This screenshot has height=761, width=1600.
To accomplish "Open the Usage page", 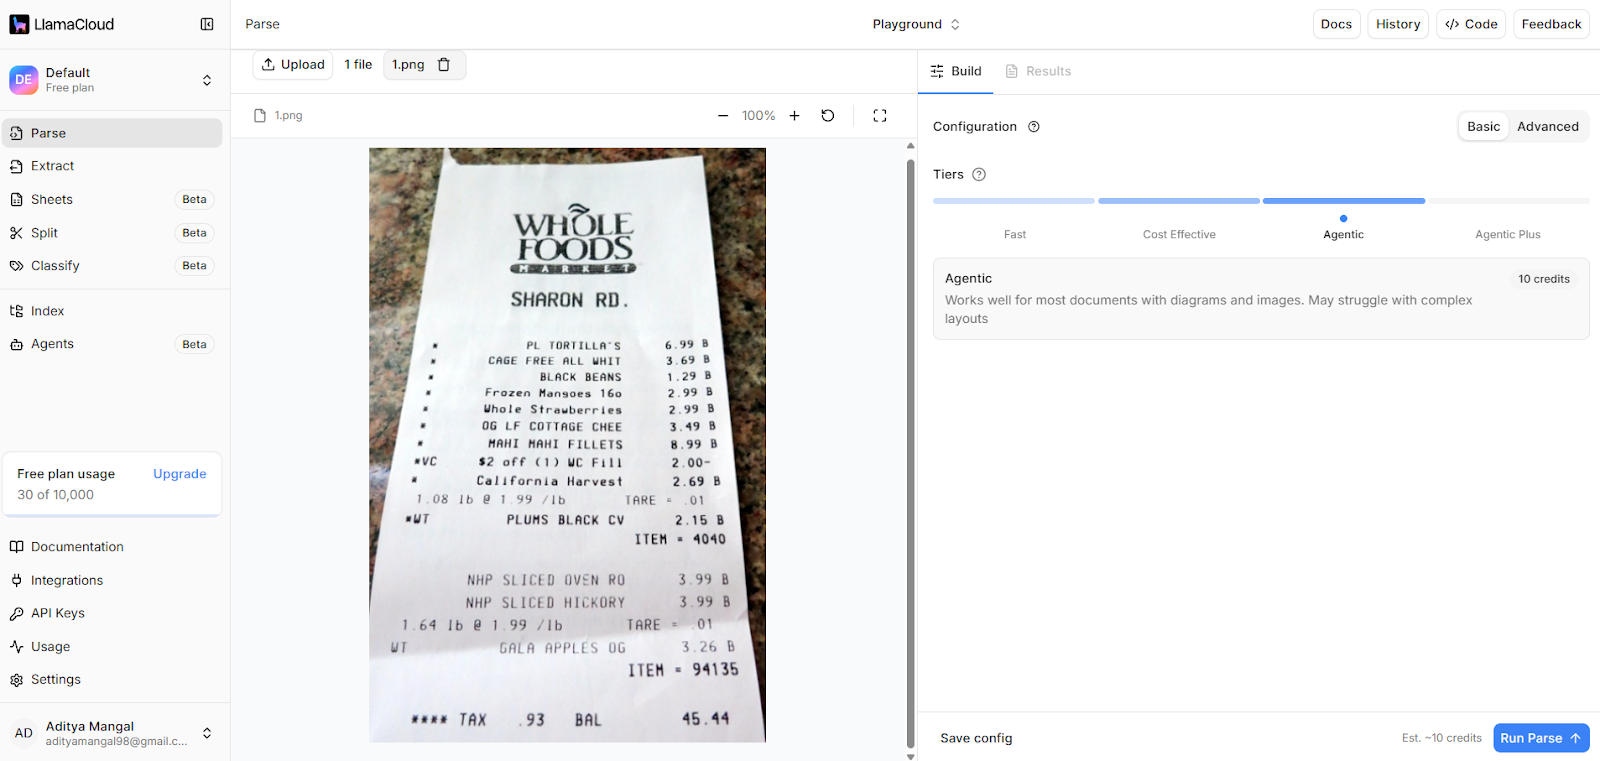I will coord(112,646).
